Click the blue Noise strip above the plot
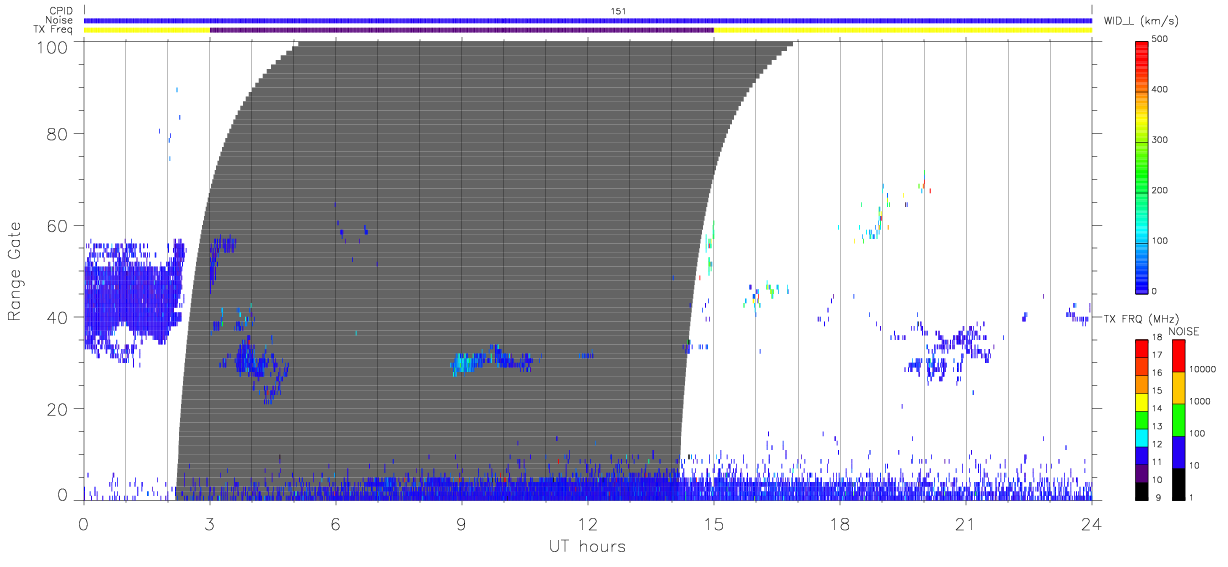This screenshot has width=1228, height=567. click(x=587, y=20)
